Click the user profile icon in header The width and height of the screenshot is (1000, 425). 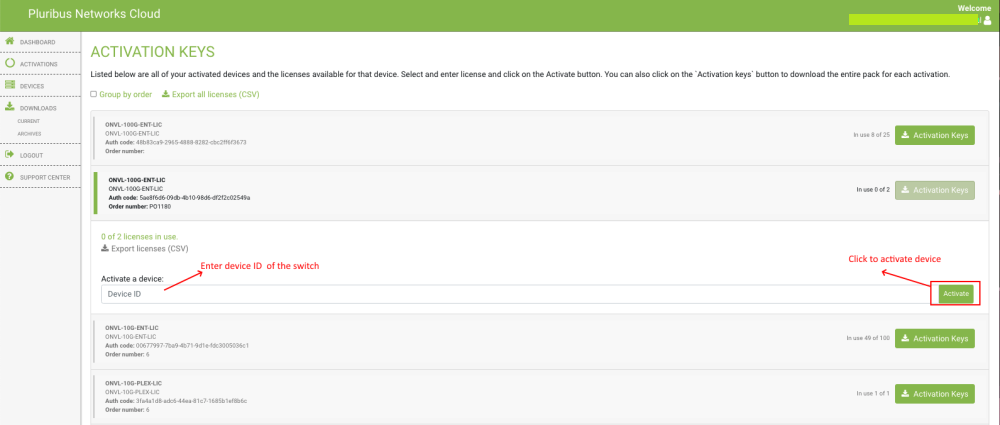coord(987,20)
